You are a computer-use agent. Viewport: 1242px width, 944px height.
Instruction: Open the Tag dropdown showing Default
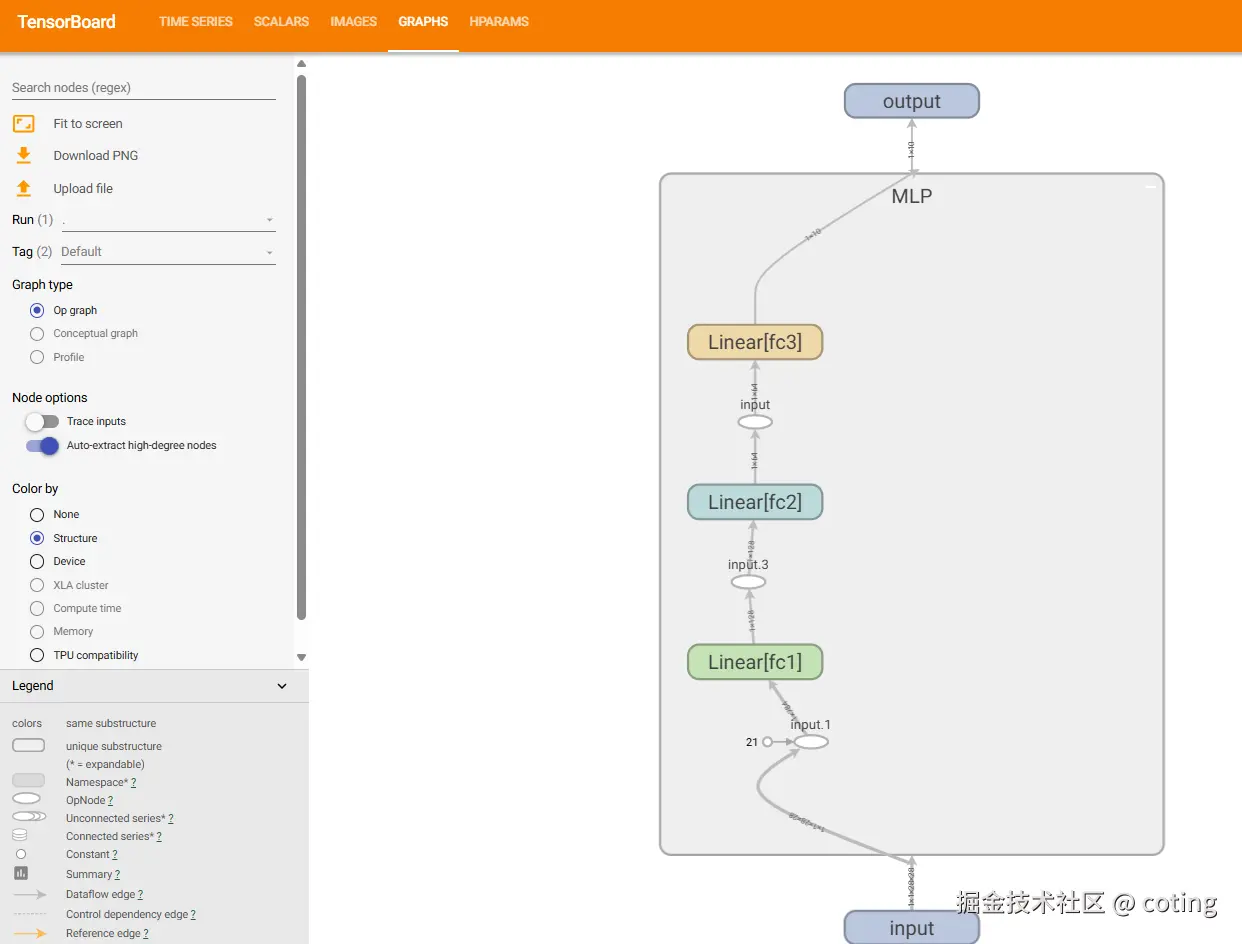[x=168, y=252]
